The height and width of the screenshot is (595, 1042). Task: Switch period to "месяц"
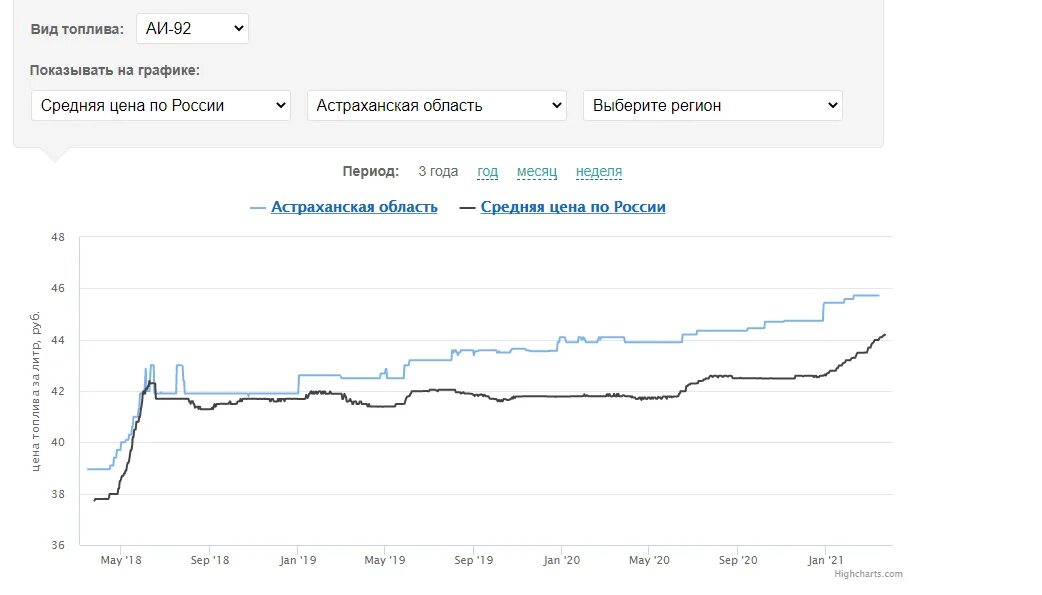pos(537,171)
